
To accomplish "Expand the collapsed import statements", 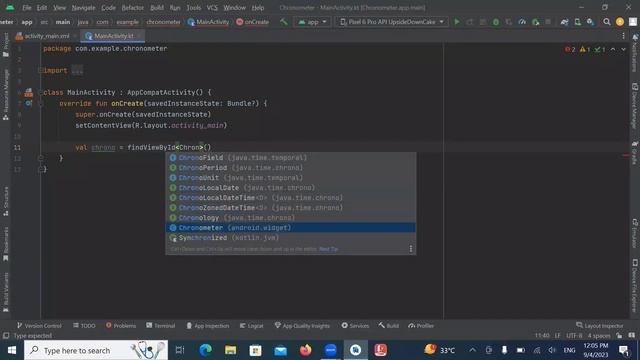I will coord(77,70).
